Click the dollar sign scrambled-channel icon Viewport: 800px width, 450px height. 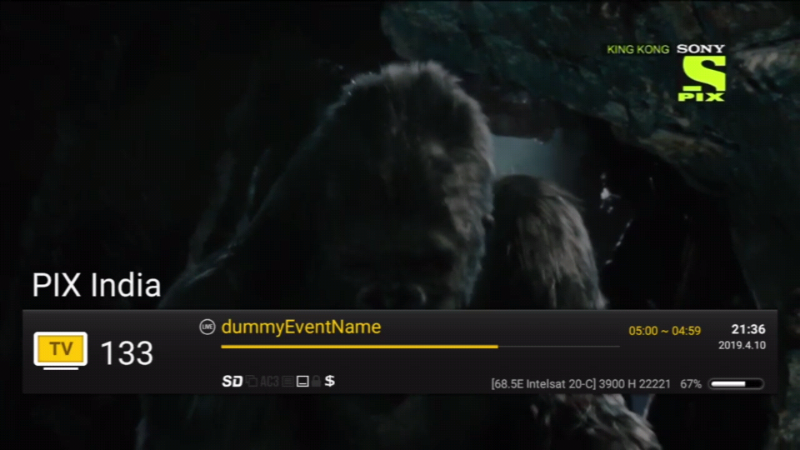tap(330, 381)
